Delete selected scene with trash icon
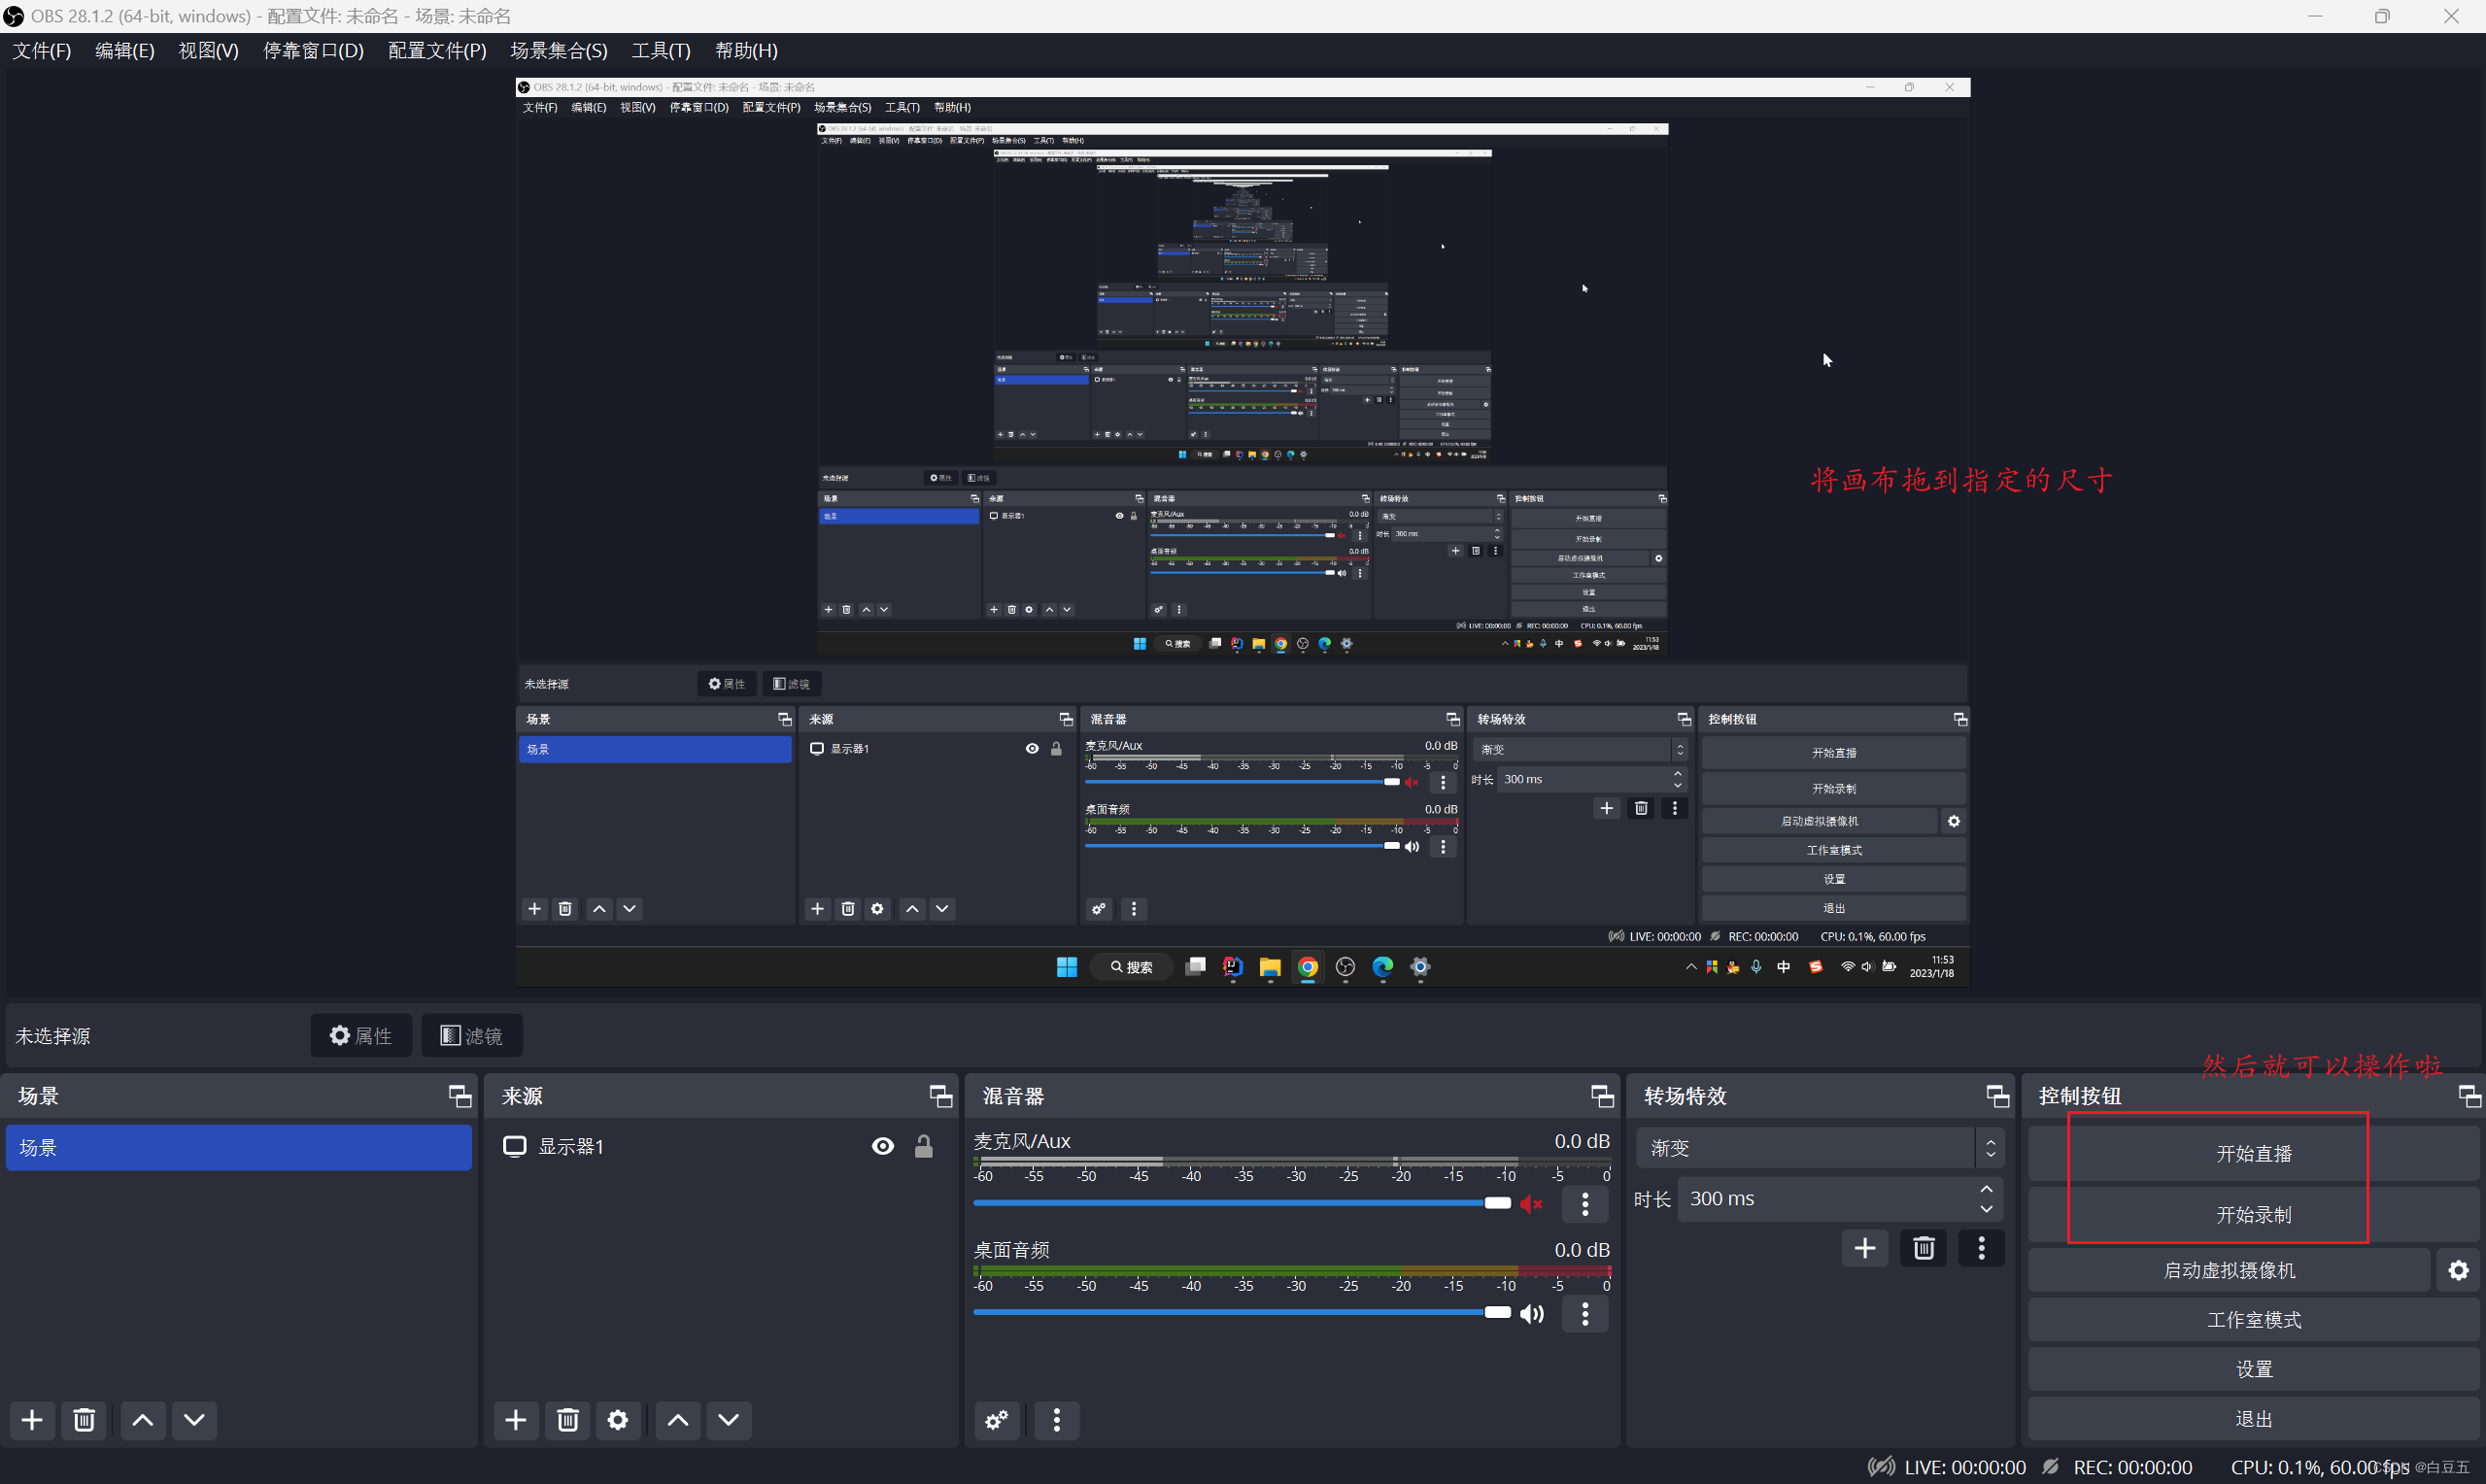2486x1484 pixels. (84, 1420)
